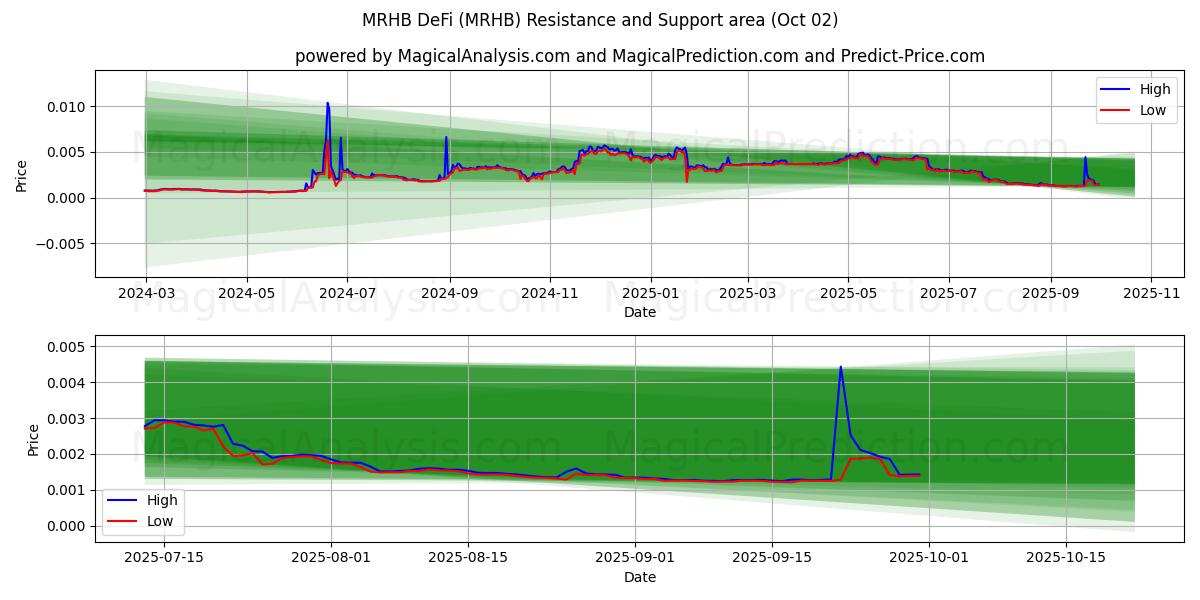Click the 2025-01 tick on top chart axis
This screenshot has height=600, width=1200.
[651, 296]
